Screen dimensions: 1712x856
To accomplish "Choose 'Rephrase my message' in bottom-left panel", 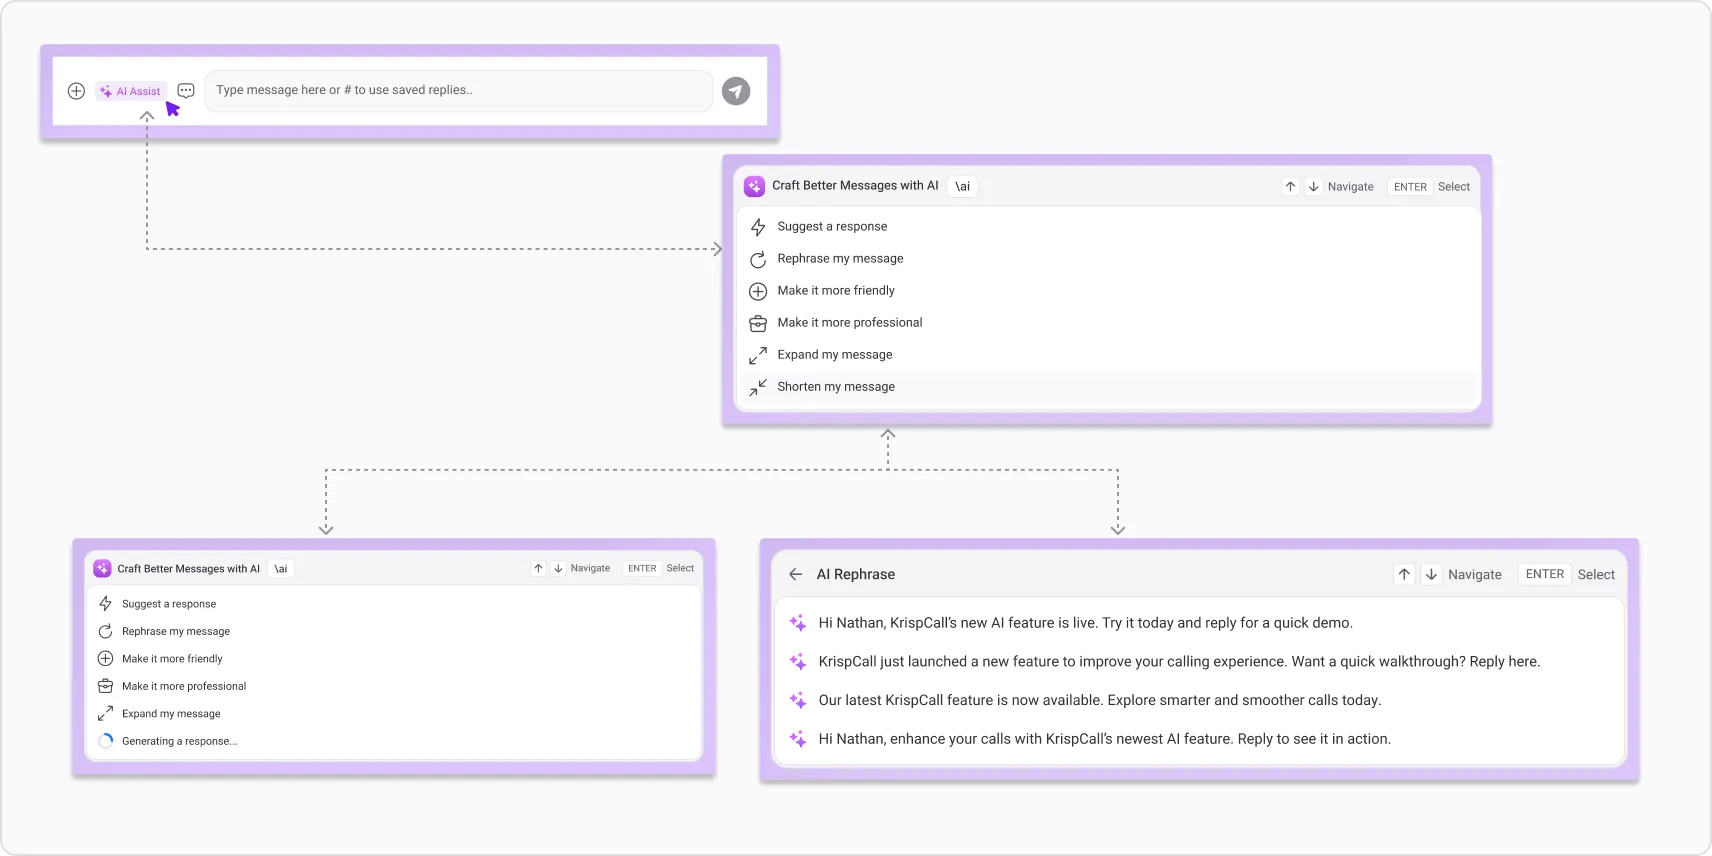I will pyautogui.click(x=395, y=631).
